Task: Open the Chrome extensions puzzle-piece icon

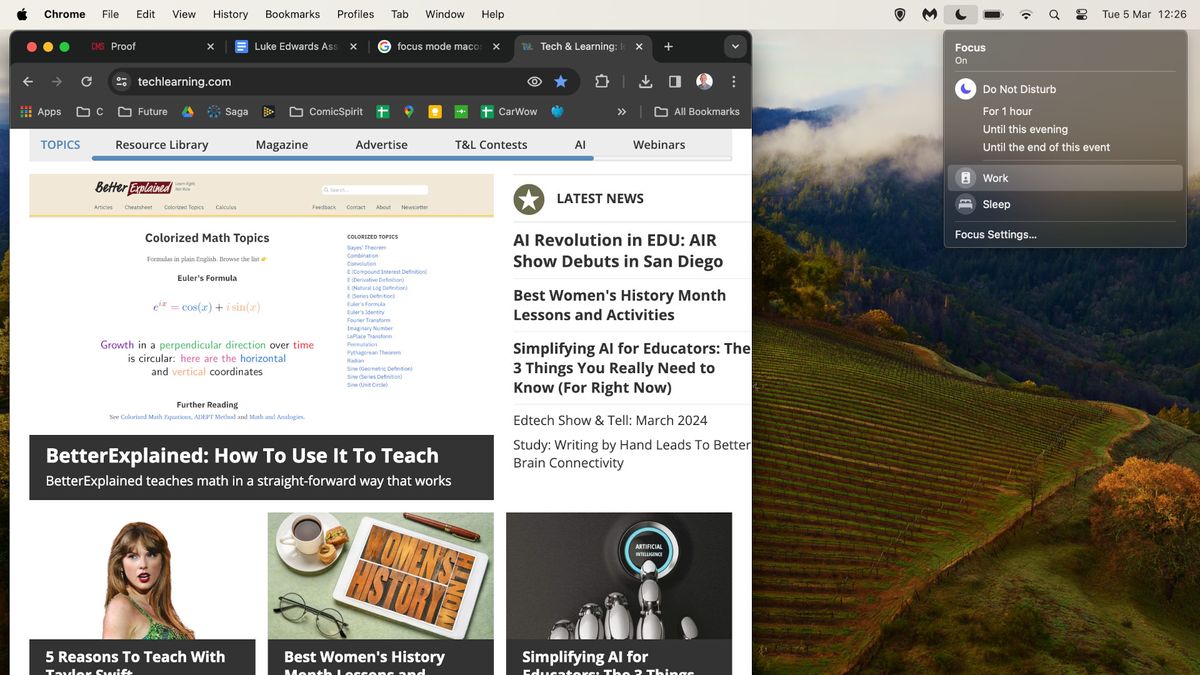Action: point(603,81)
